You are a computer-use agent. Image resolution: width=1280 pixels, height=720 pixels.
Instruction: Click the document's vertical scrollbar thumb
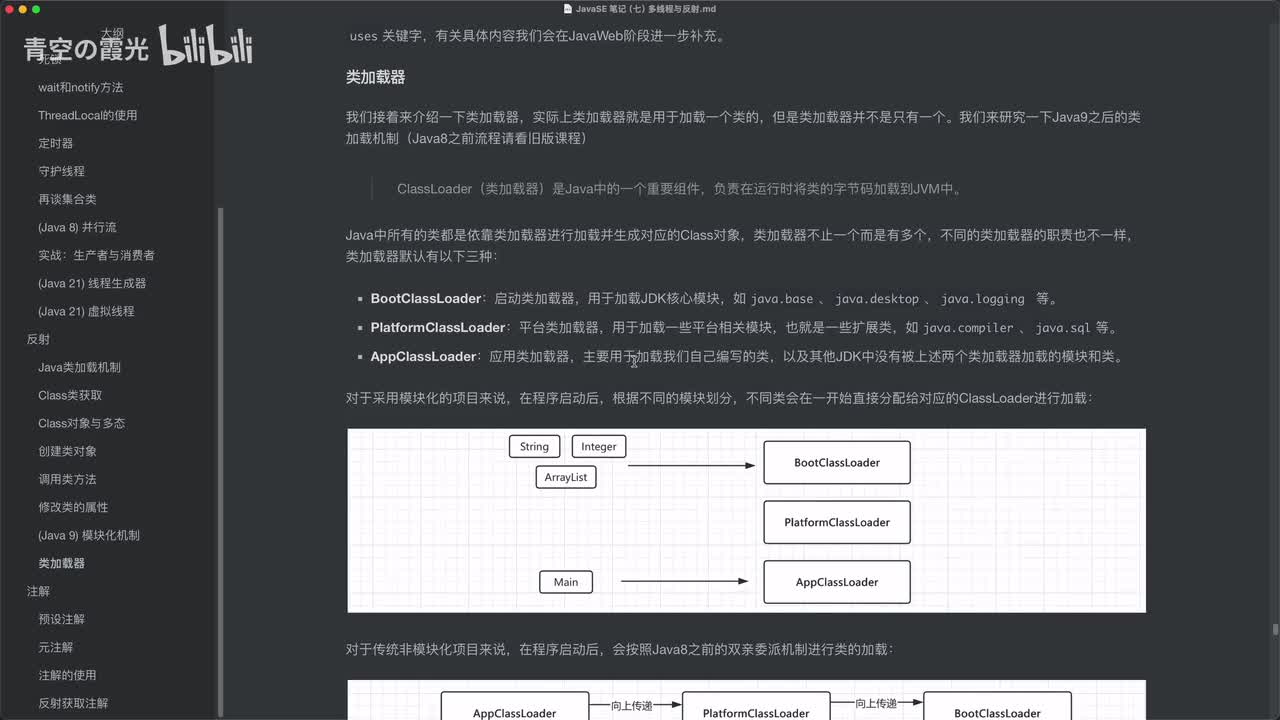tap(1274, 630)
